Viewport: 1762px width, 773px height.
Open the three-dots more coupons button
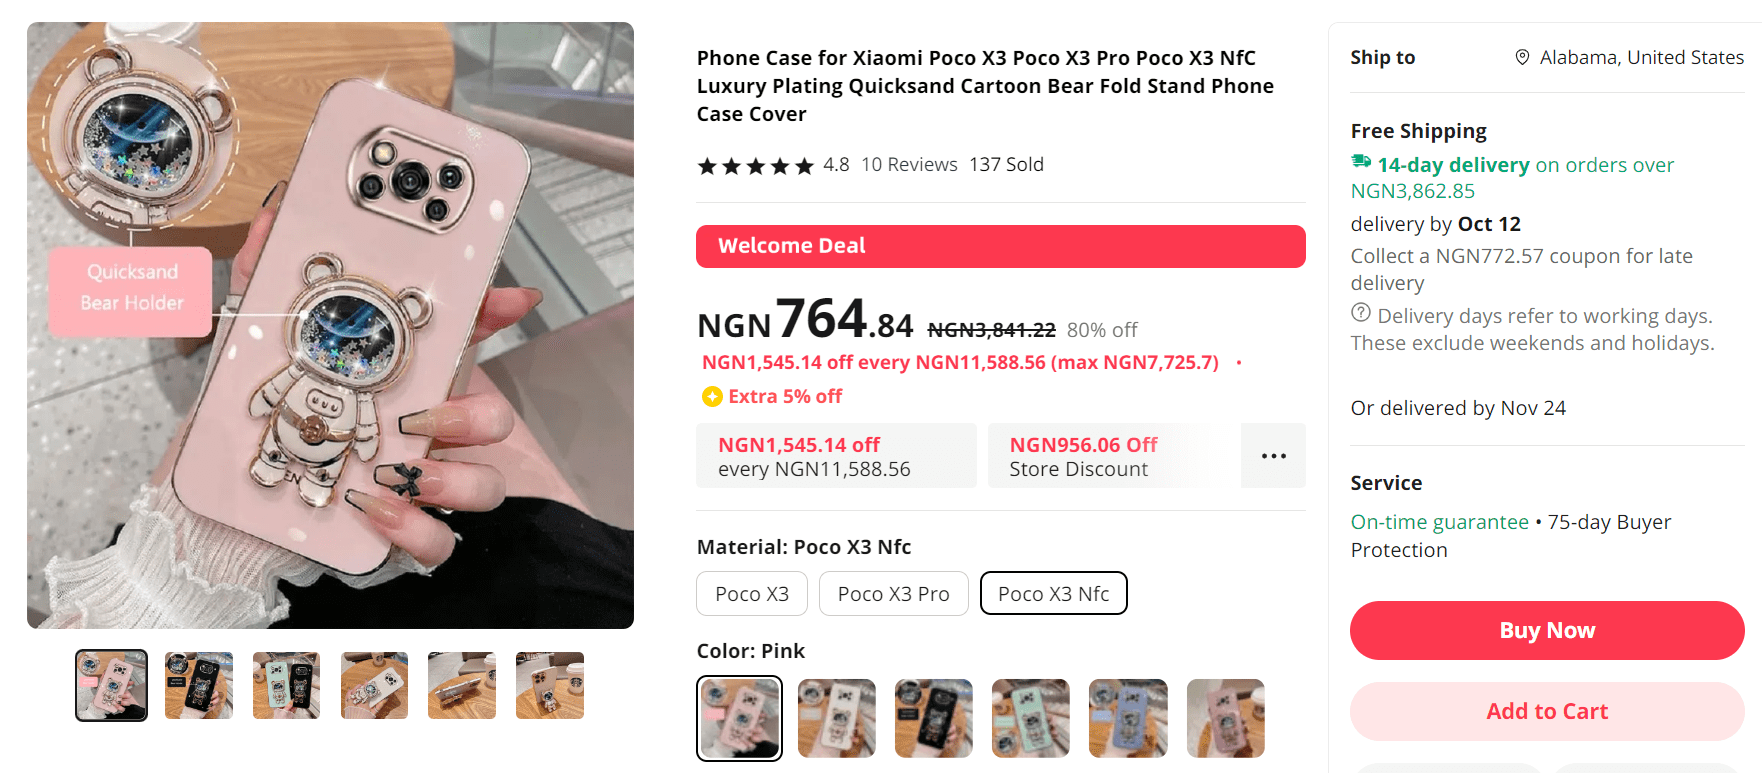click(x=1273, y=456)
